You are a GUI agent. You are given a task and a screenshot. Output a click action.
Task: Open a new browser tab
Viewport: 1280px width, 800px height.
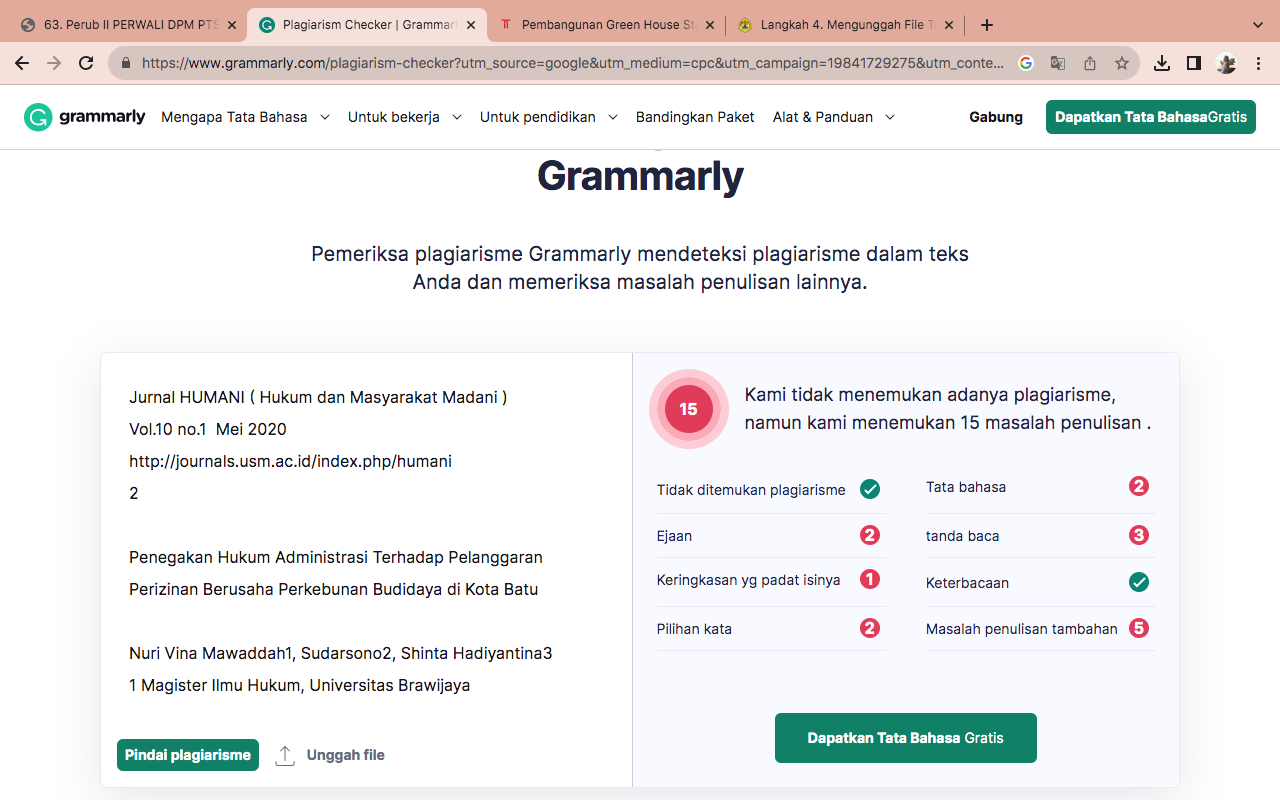[987, 25]
